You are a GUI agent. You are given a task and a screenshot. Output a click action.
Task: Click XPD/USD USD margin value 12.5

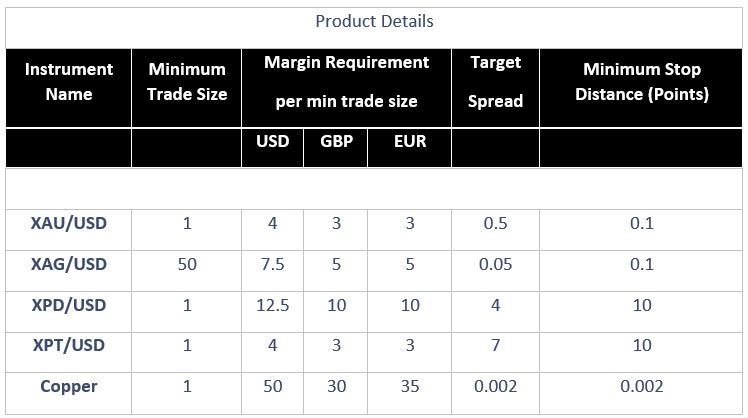[x=272, y=305]
